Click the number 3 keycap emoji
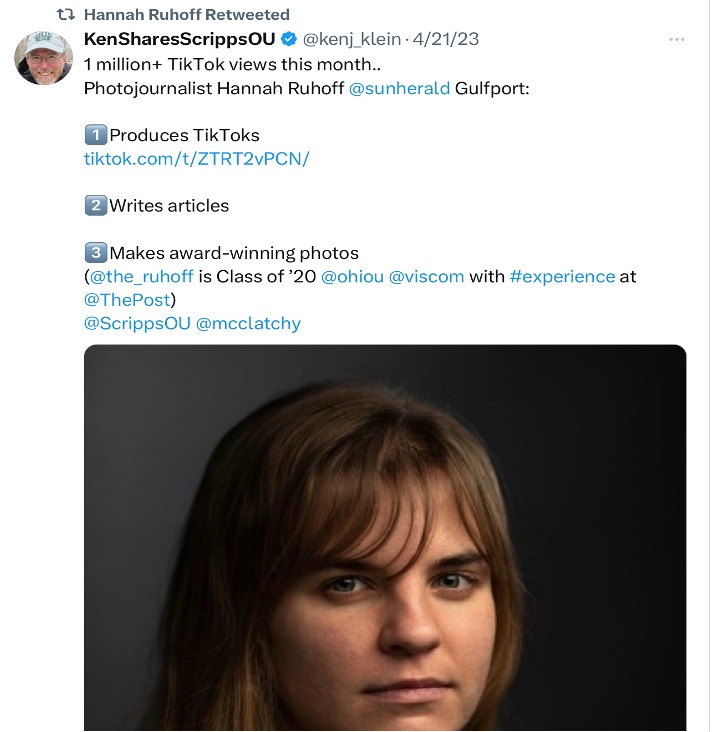 pos(95,253)
